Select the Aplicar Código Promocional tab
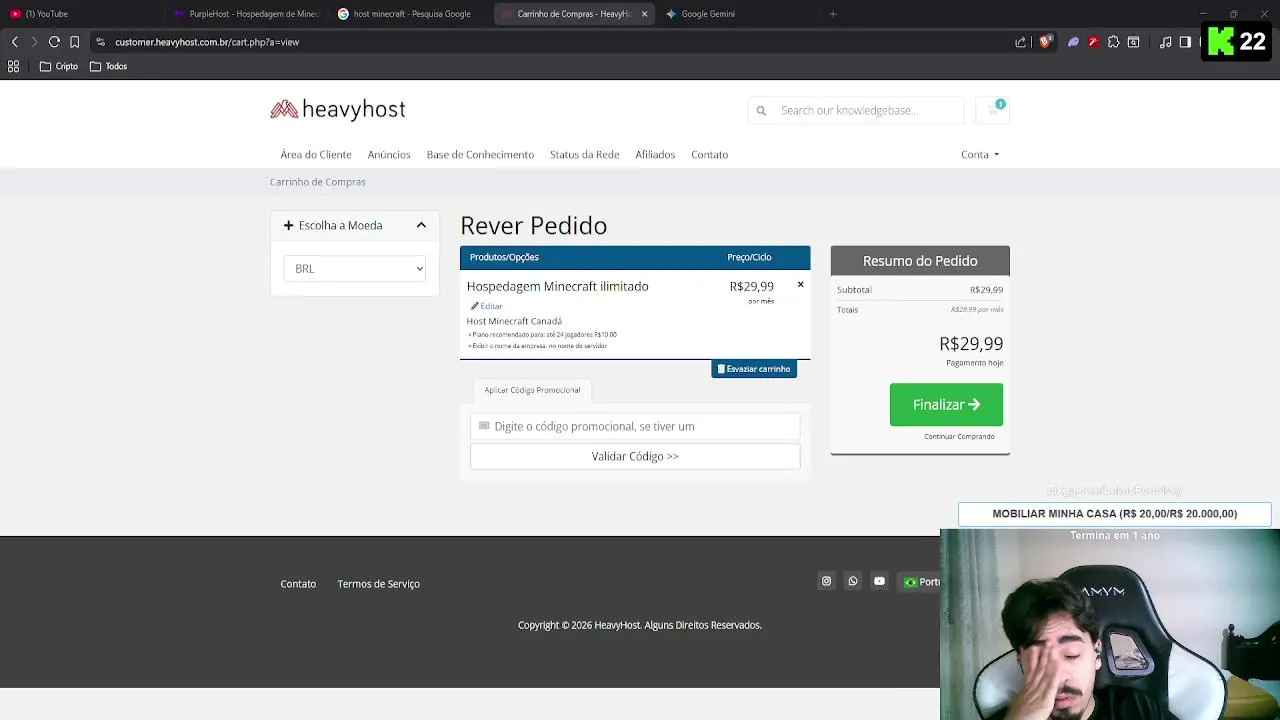This screenshot has width=1280, height=720. click(x=532, y=390)
